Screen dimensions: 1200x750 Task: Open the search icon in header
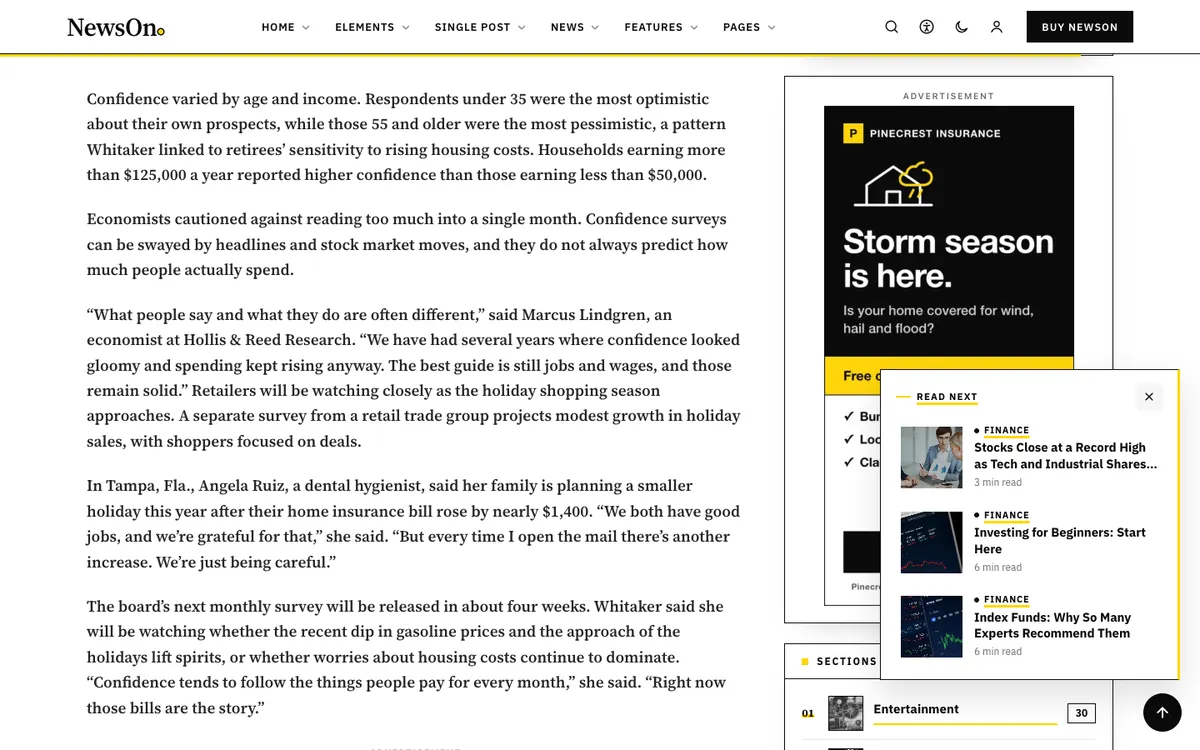click(892, 27)
